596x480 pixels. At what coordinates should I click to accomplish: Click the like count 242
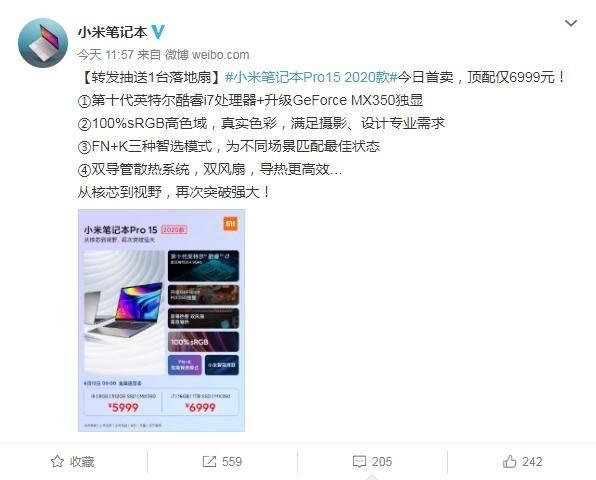532,462
